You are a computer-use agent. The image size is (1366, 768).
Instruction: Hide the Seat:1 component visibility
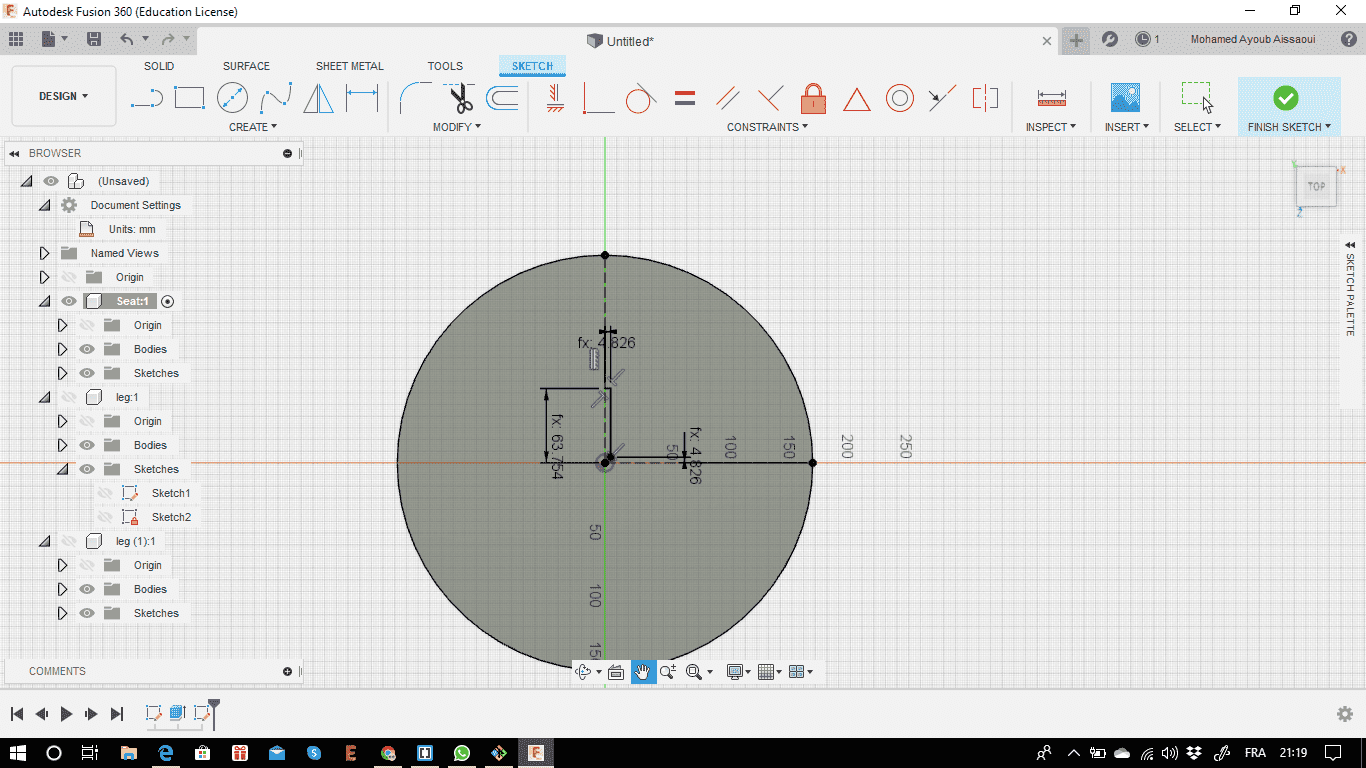69,301
